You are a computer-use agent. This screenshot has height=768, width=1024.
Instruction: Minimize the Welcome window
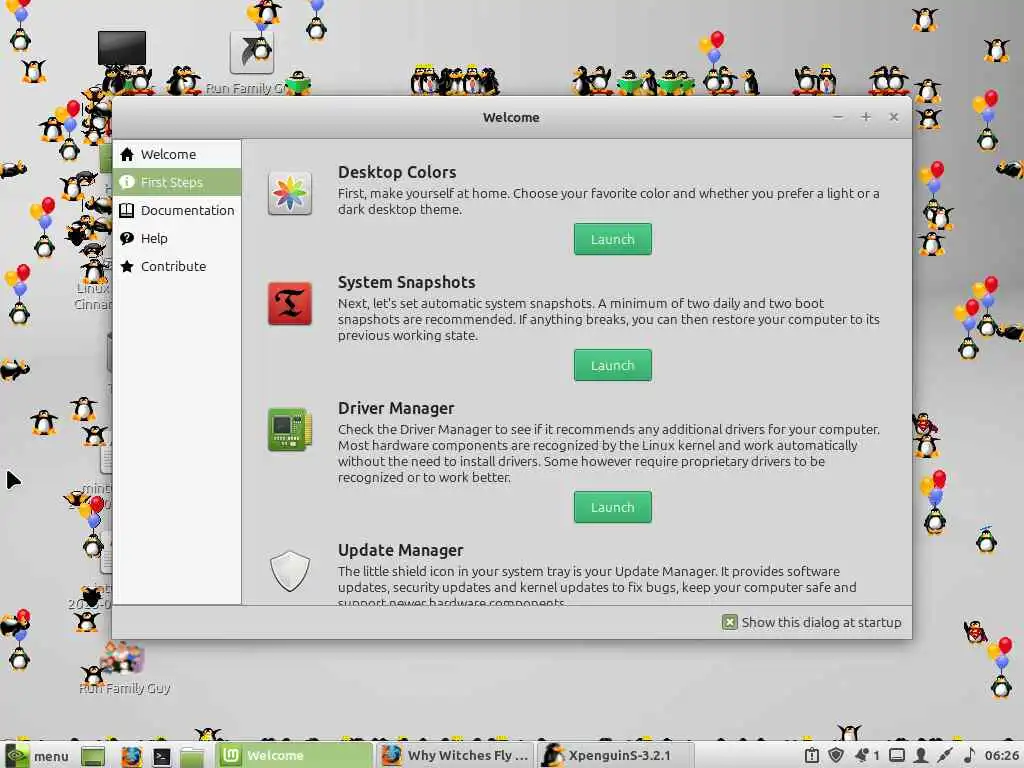pos(838,117)
